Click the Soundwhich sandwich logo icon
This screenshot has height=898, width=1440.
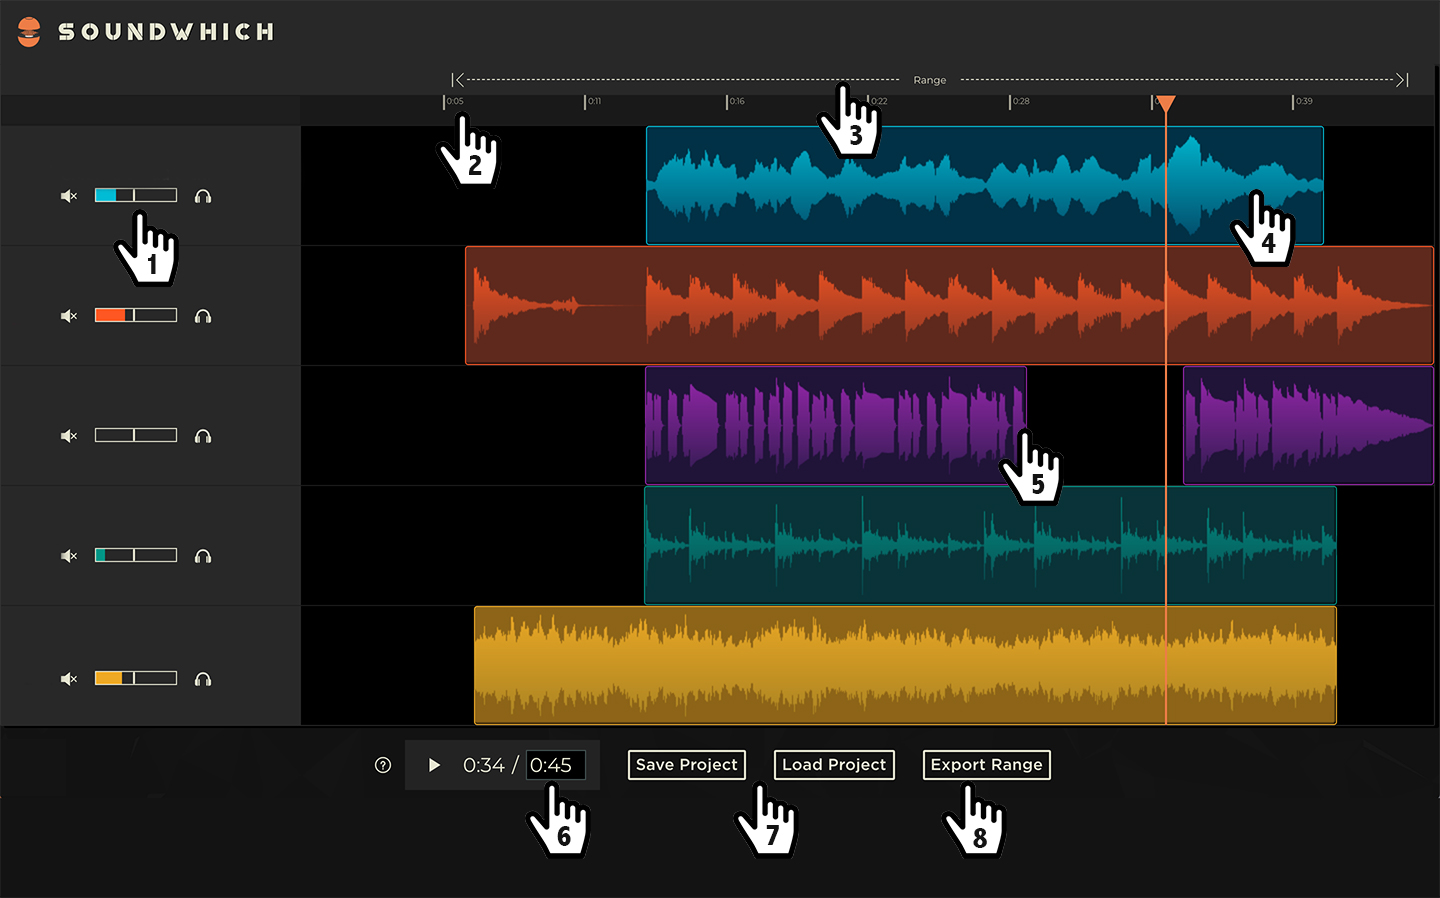click(x=29, y=32)
